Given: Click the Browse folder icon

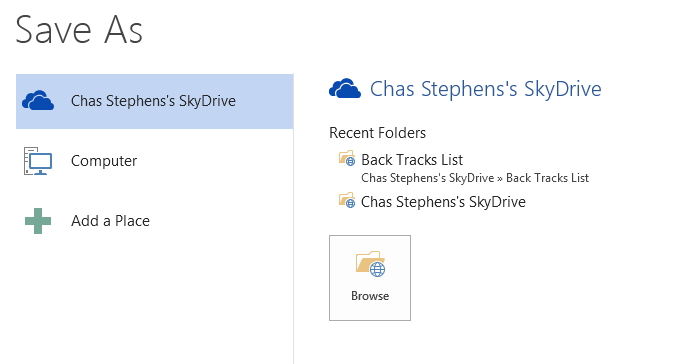Looking at the screenshot, I should coord(371,264).
